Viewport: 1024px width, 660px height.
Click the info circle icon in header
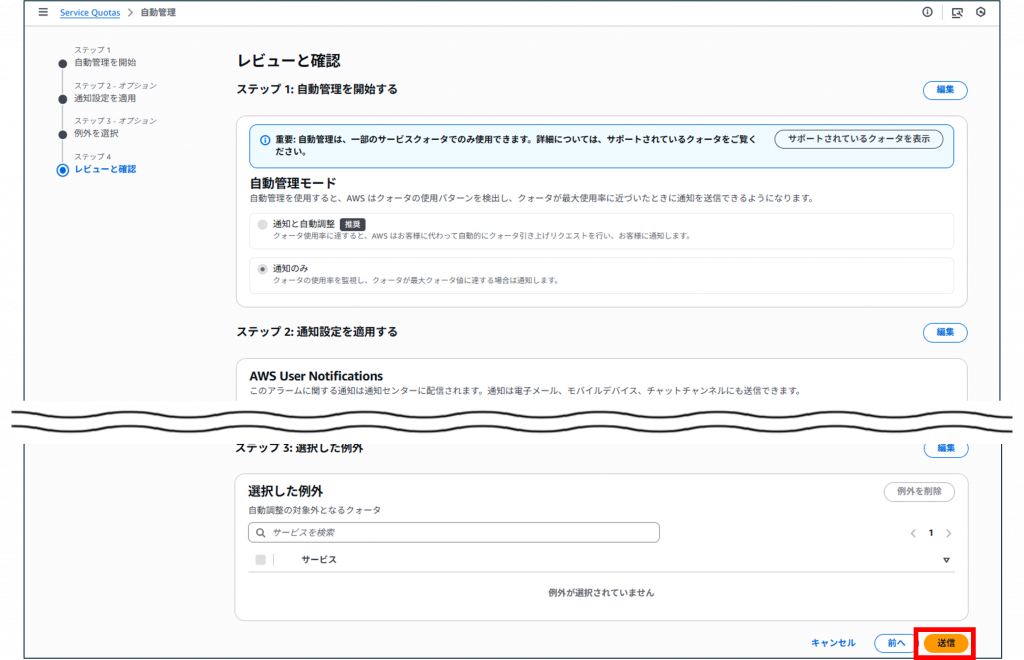[x=927, y=12]
